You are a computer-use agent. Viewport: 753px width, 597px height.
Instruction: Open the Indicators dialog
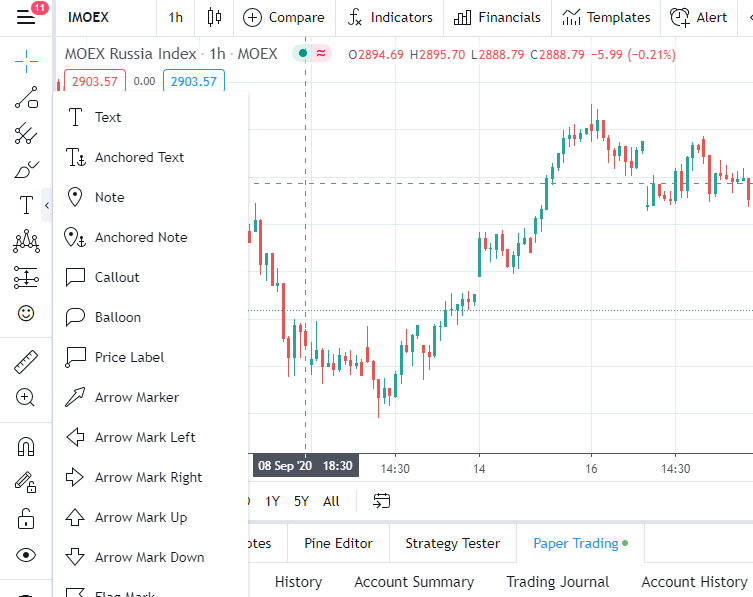[x=389, y=17]
